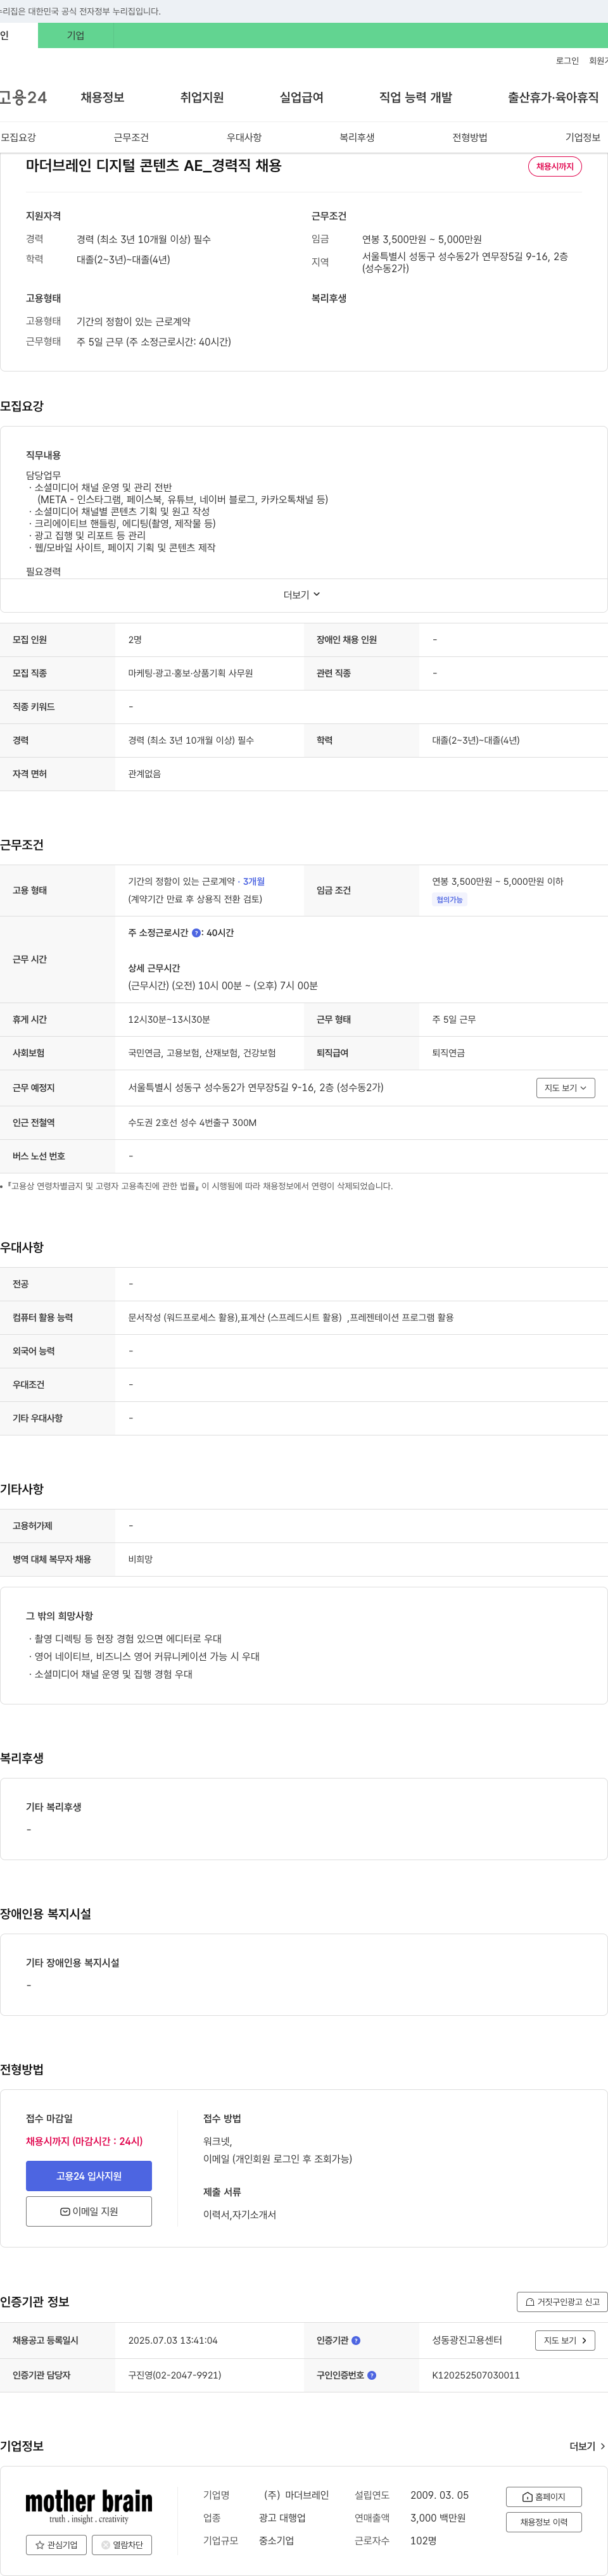Jump to 모집요강 section tab
The height and width of the screenshot is (2576, 608).
click(x=18, y=138)
